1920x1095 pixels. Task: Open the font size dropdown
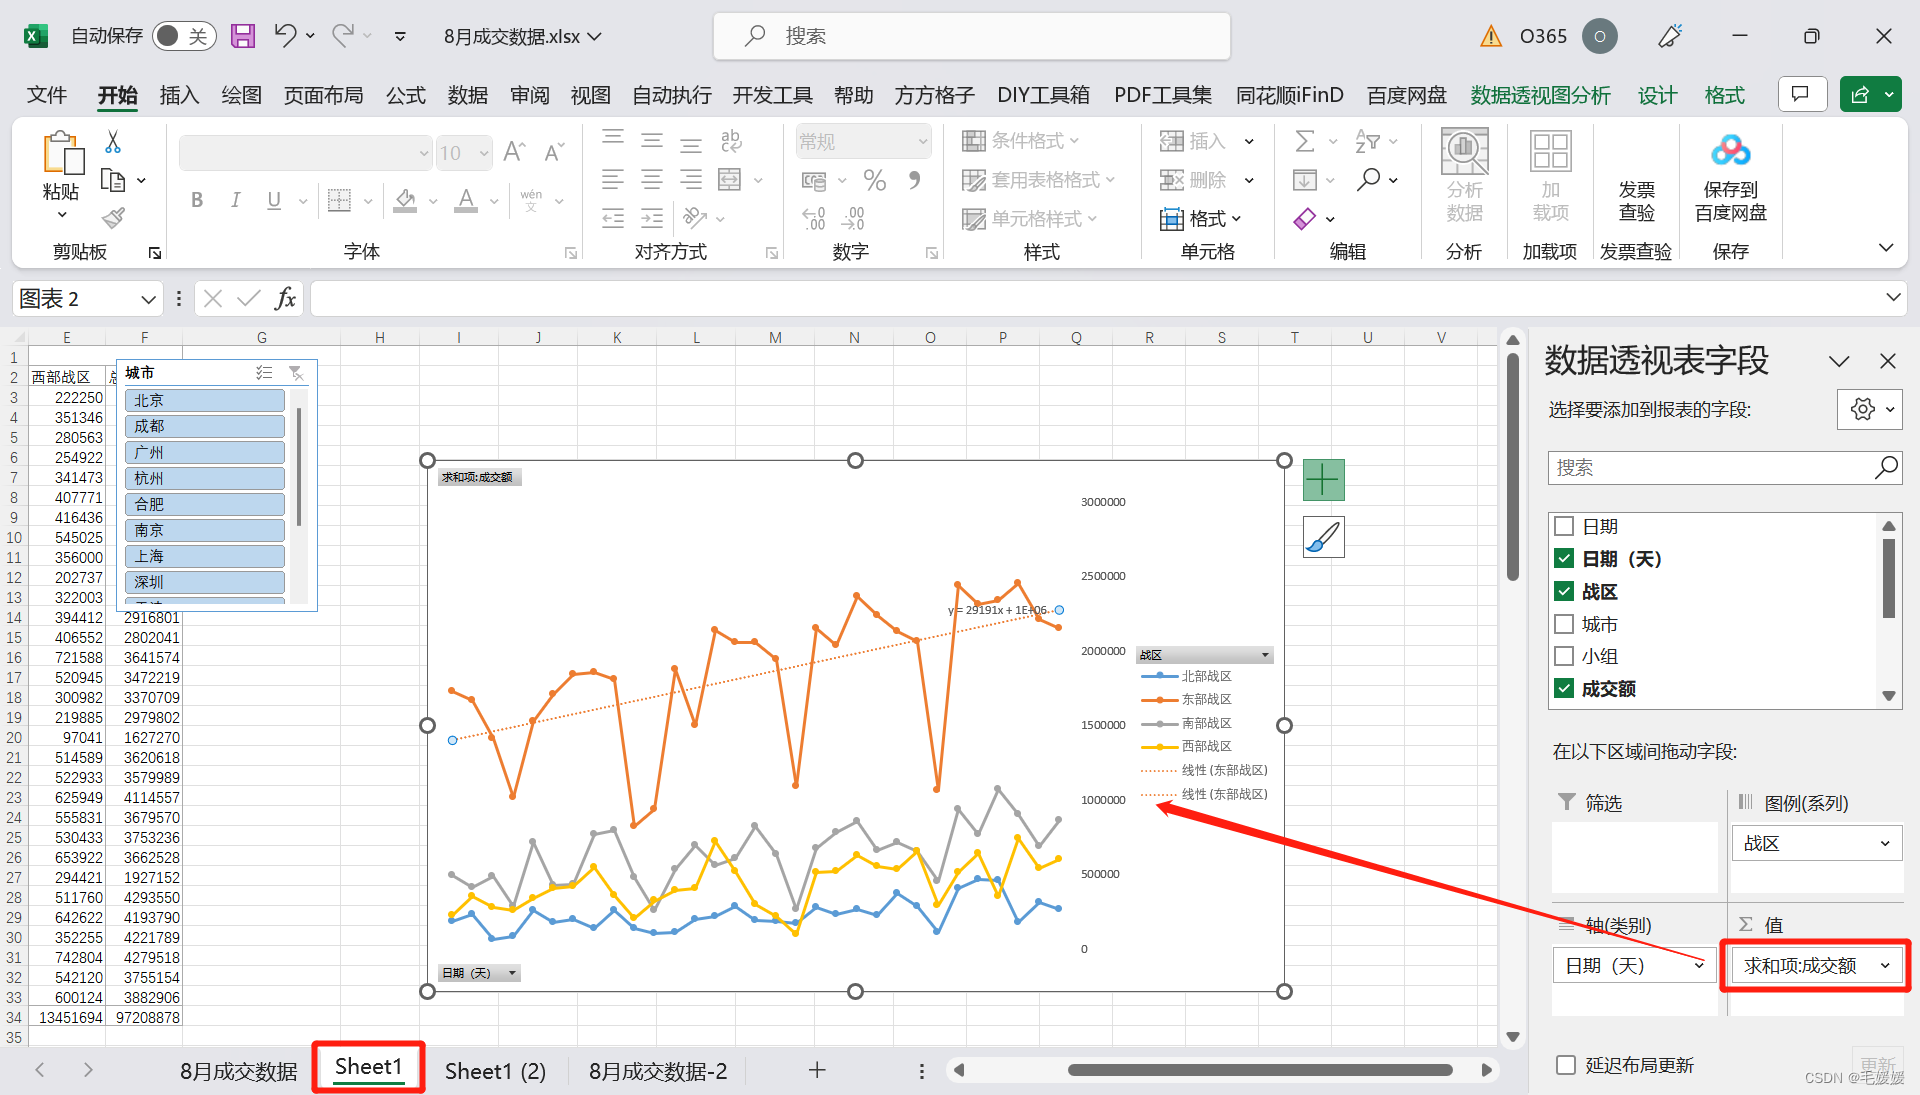[x=484, y=153]
